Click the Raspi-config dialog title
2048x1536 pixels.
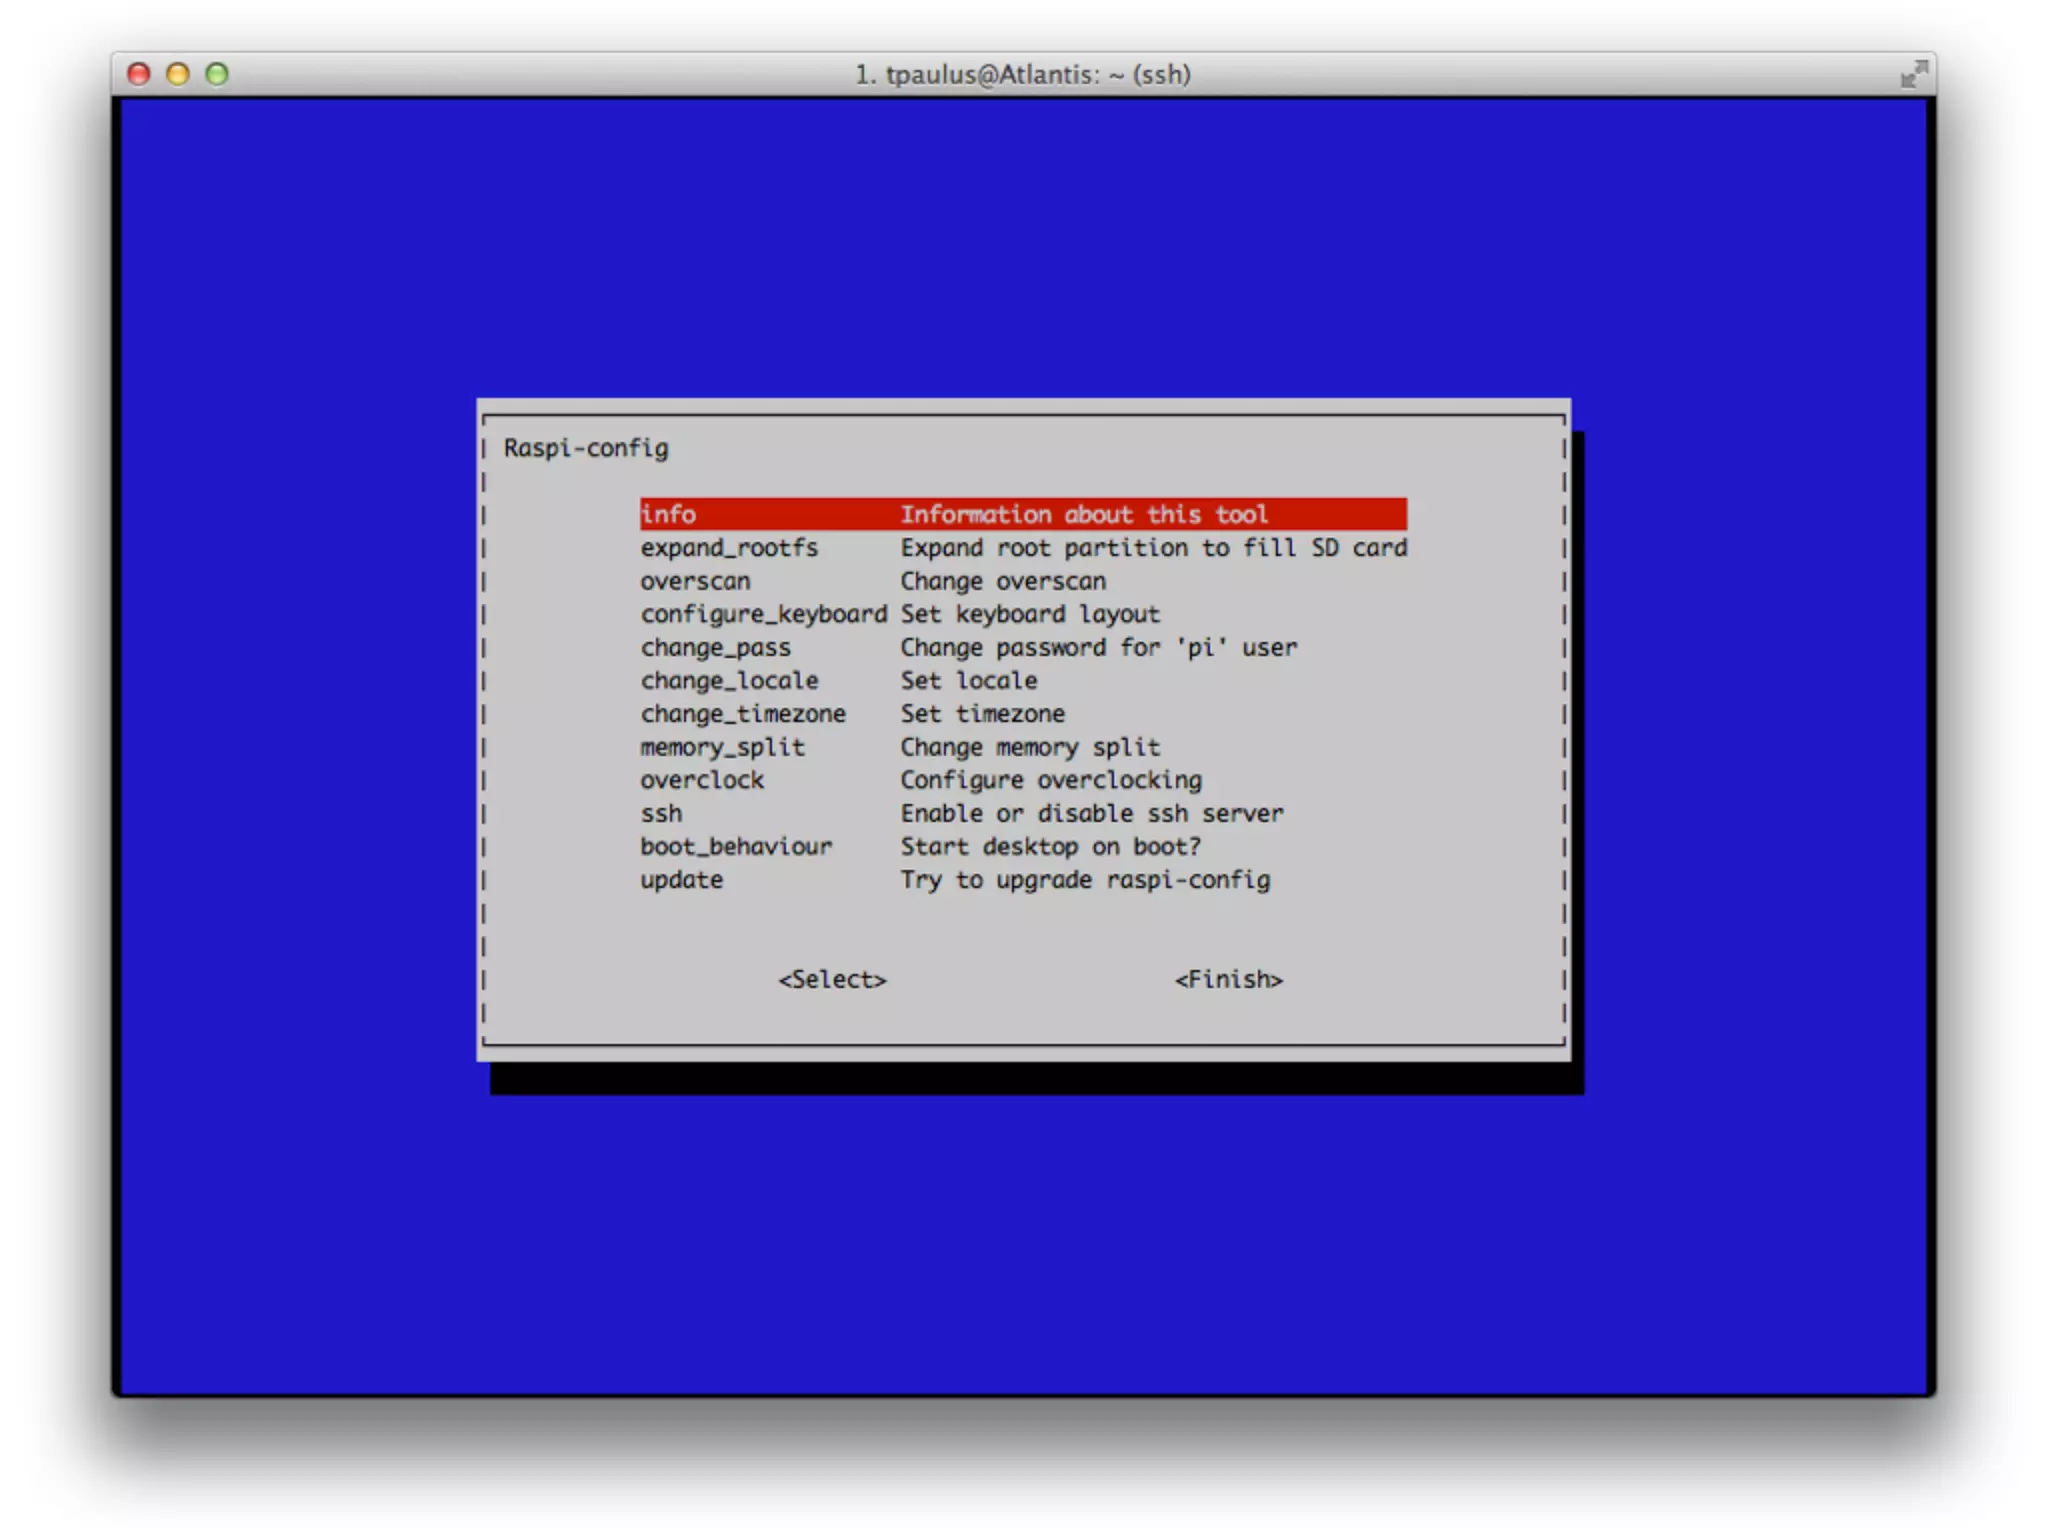tap(586, 448)
